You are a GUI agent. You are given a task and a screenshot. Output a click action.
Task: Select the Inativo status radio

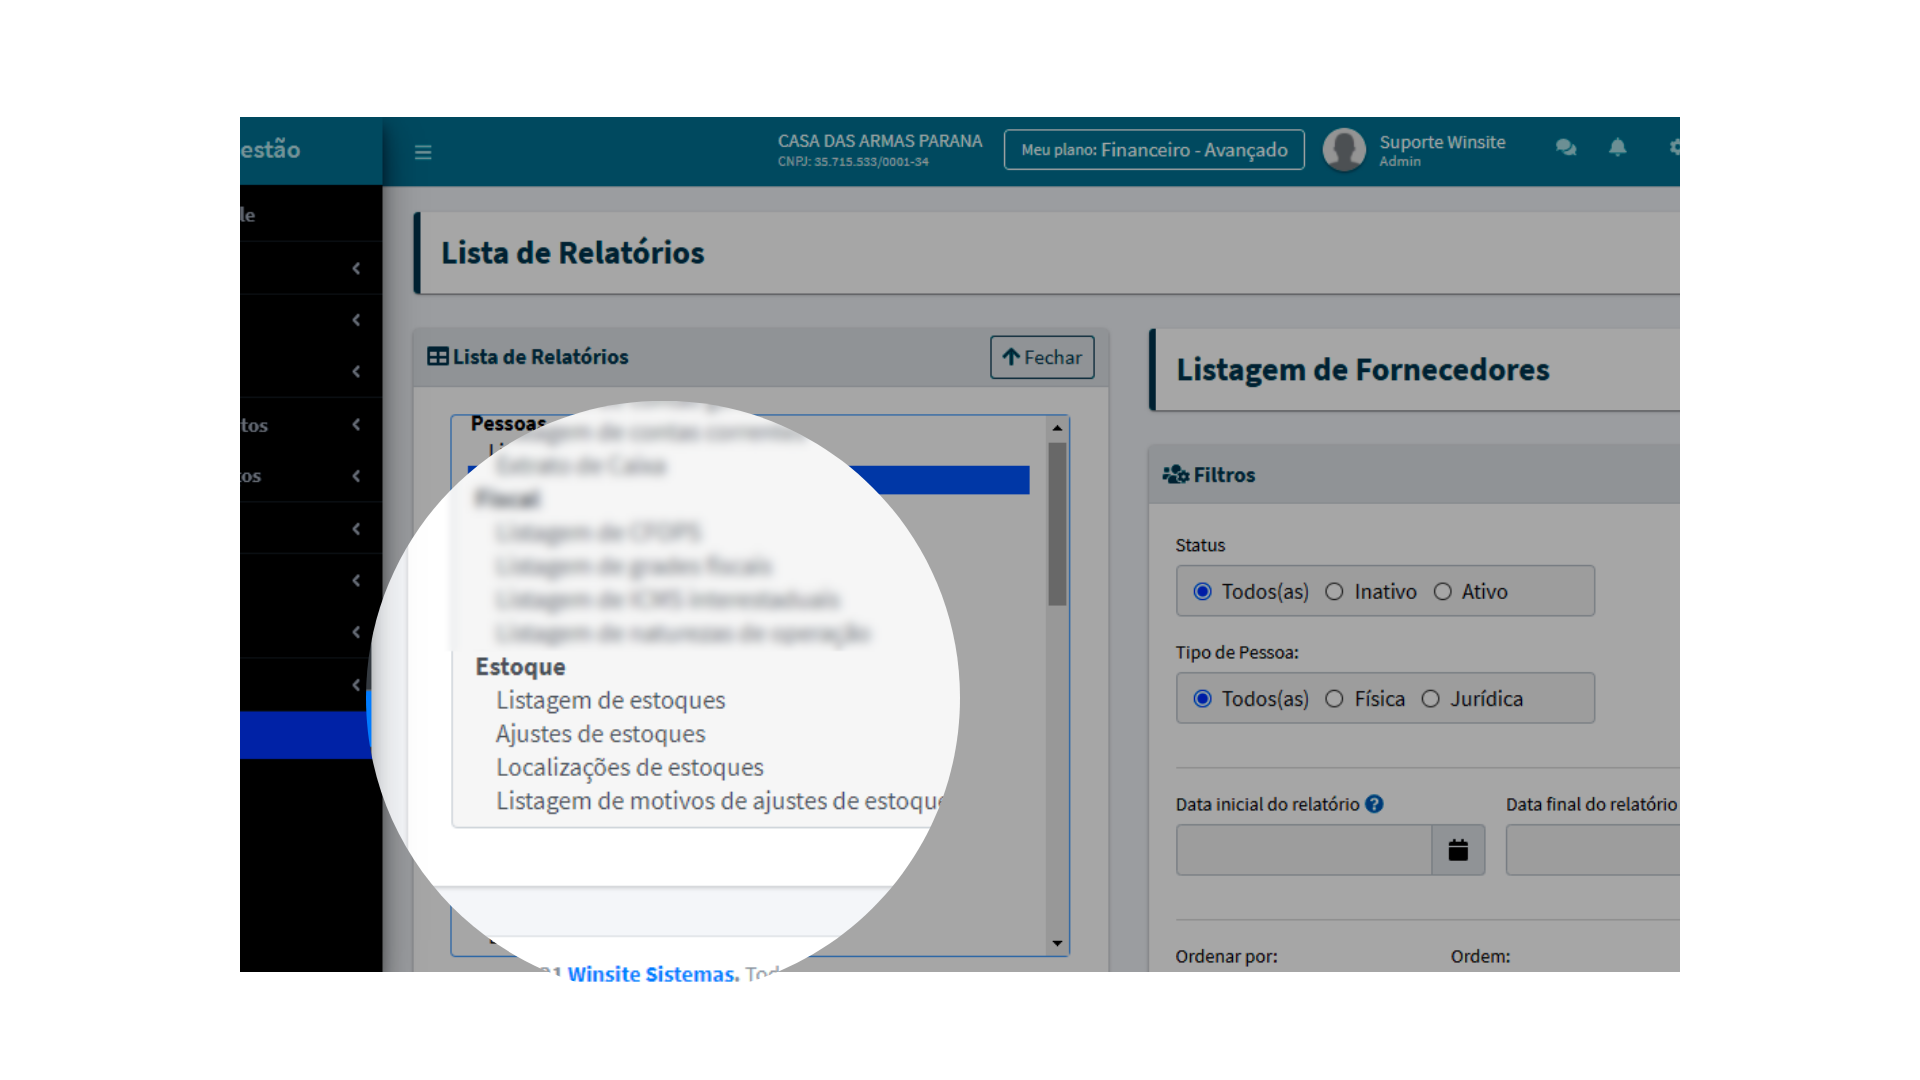1334,592
